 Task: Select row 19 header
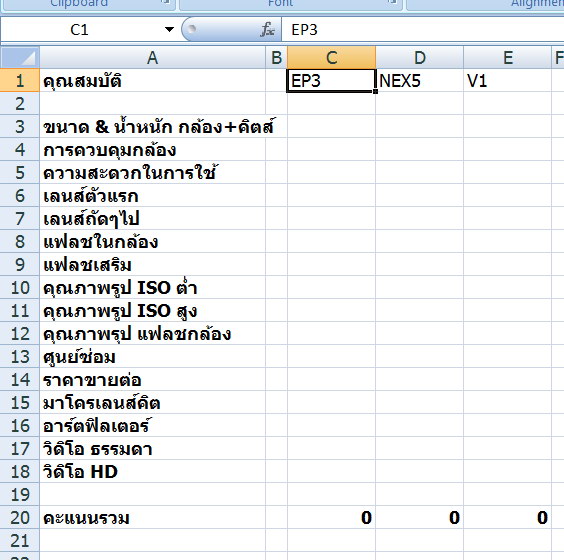pos(19,495)
